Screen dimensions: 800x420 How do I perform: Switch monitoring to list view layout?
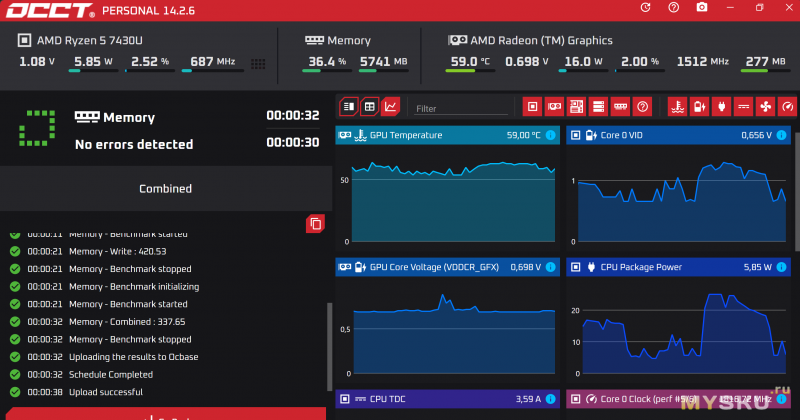(x=349, y=106)
